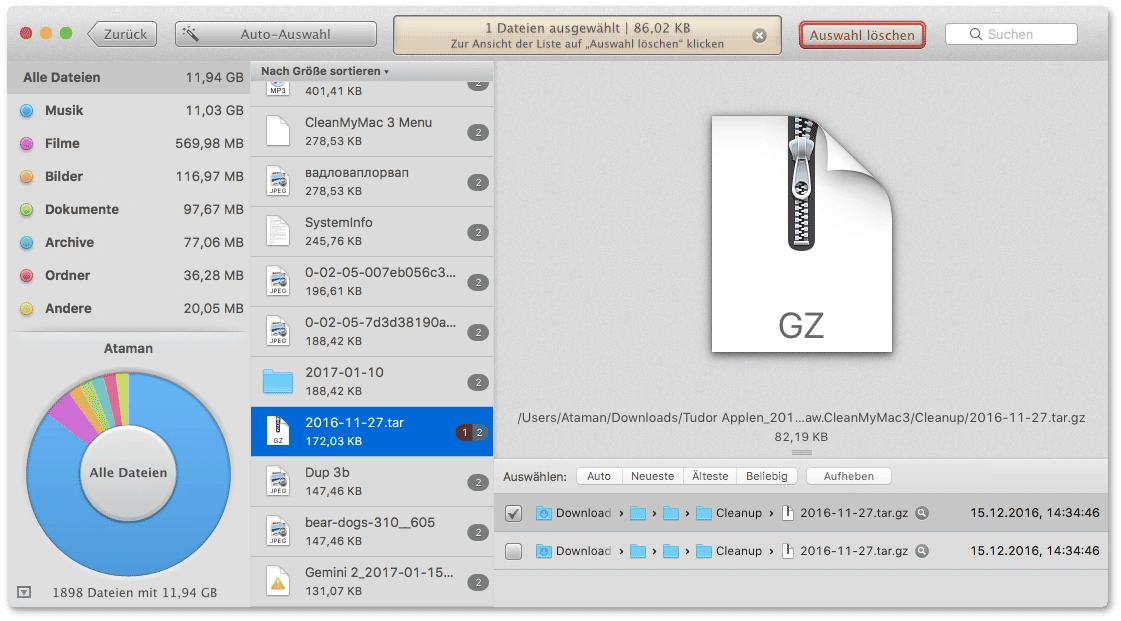This screenshot has width=1121, height=621.
Task: Open the Filme category
Action: tap(129, 144)
